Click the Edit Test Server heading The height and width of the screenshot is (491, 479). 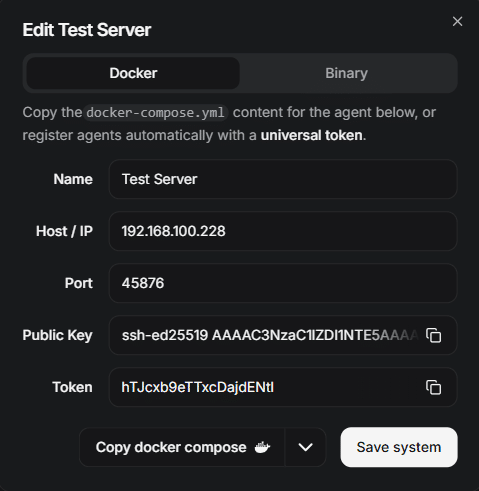click(x=87, y=30)
